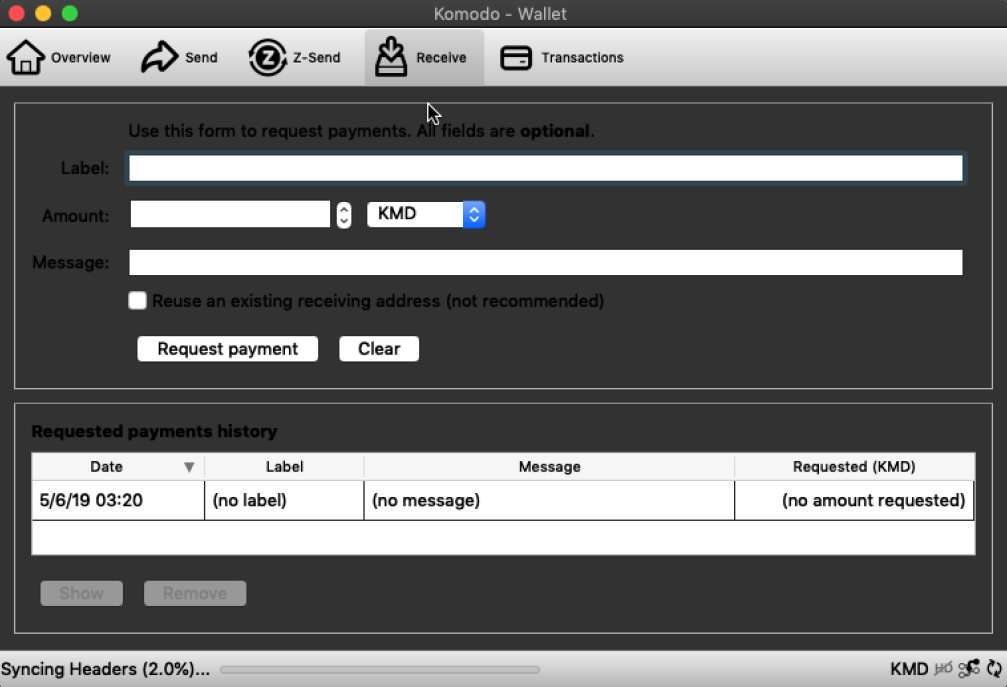The height and width of the screenshot is (687, 1007).
Task: Click the Request payment button
Action: [x=227, y=349]
